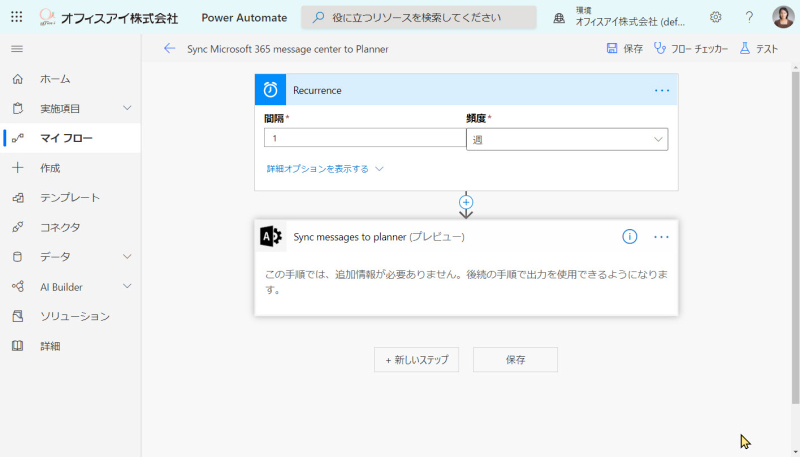Open the user profile avatar

(783, 17)
